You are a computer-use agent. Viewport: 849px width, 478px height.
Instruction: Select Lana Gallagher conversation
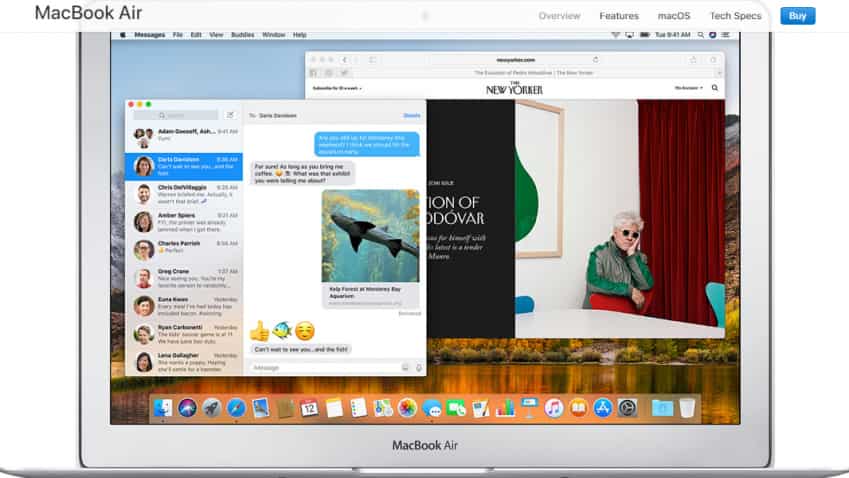click(x=184, y=362)
